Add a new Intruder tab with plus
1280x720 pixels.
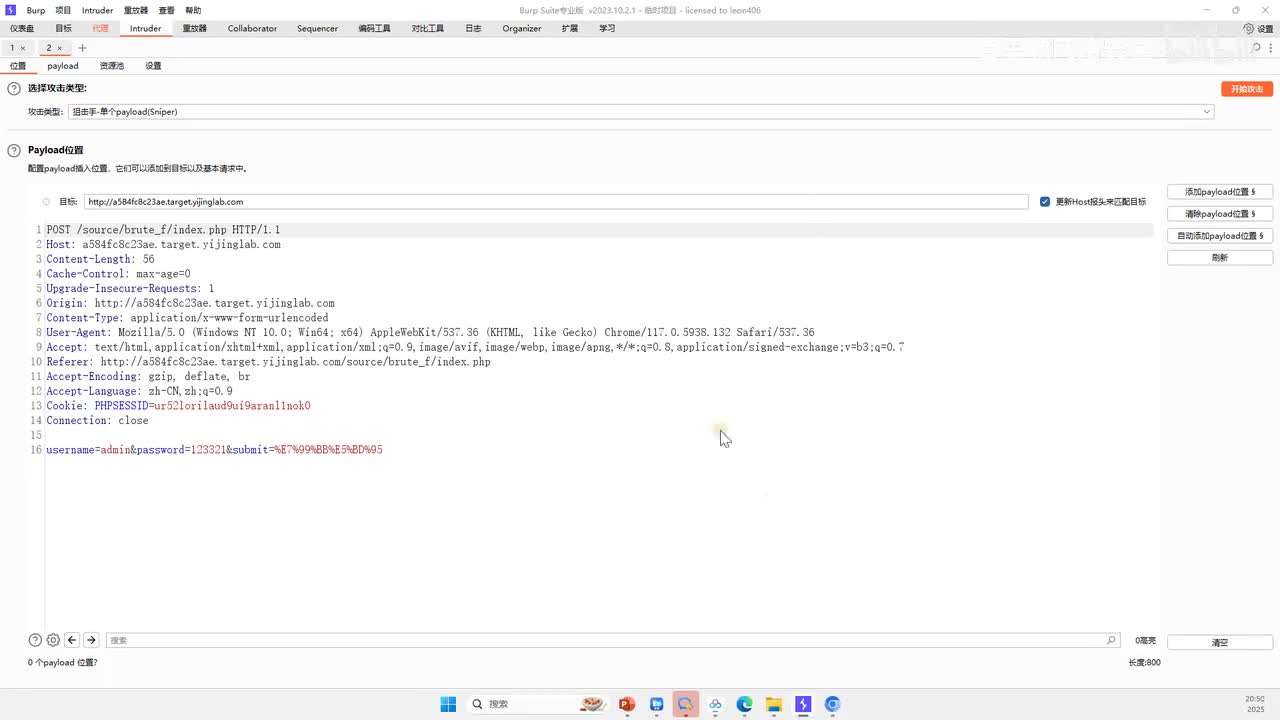(82, 48)
